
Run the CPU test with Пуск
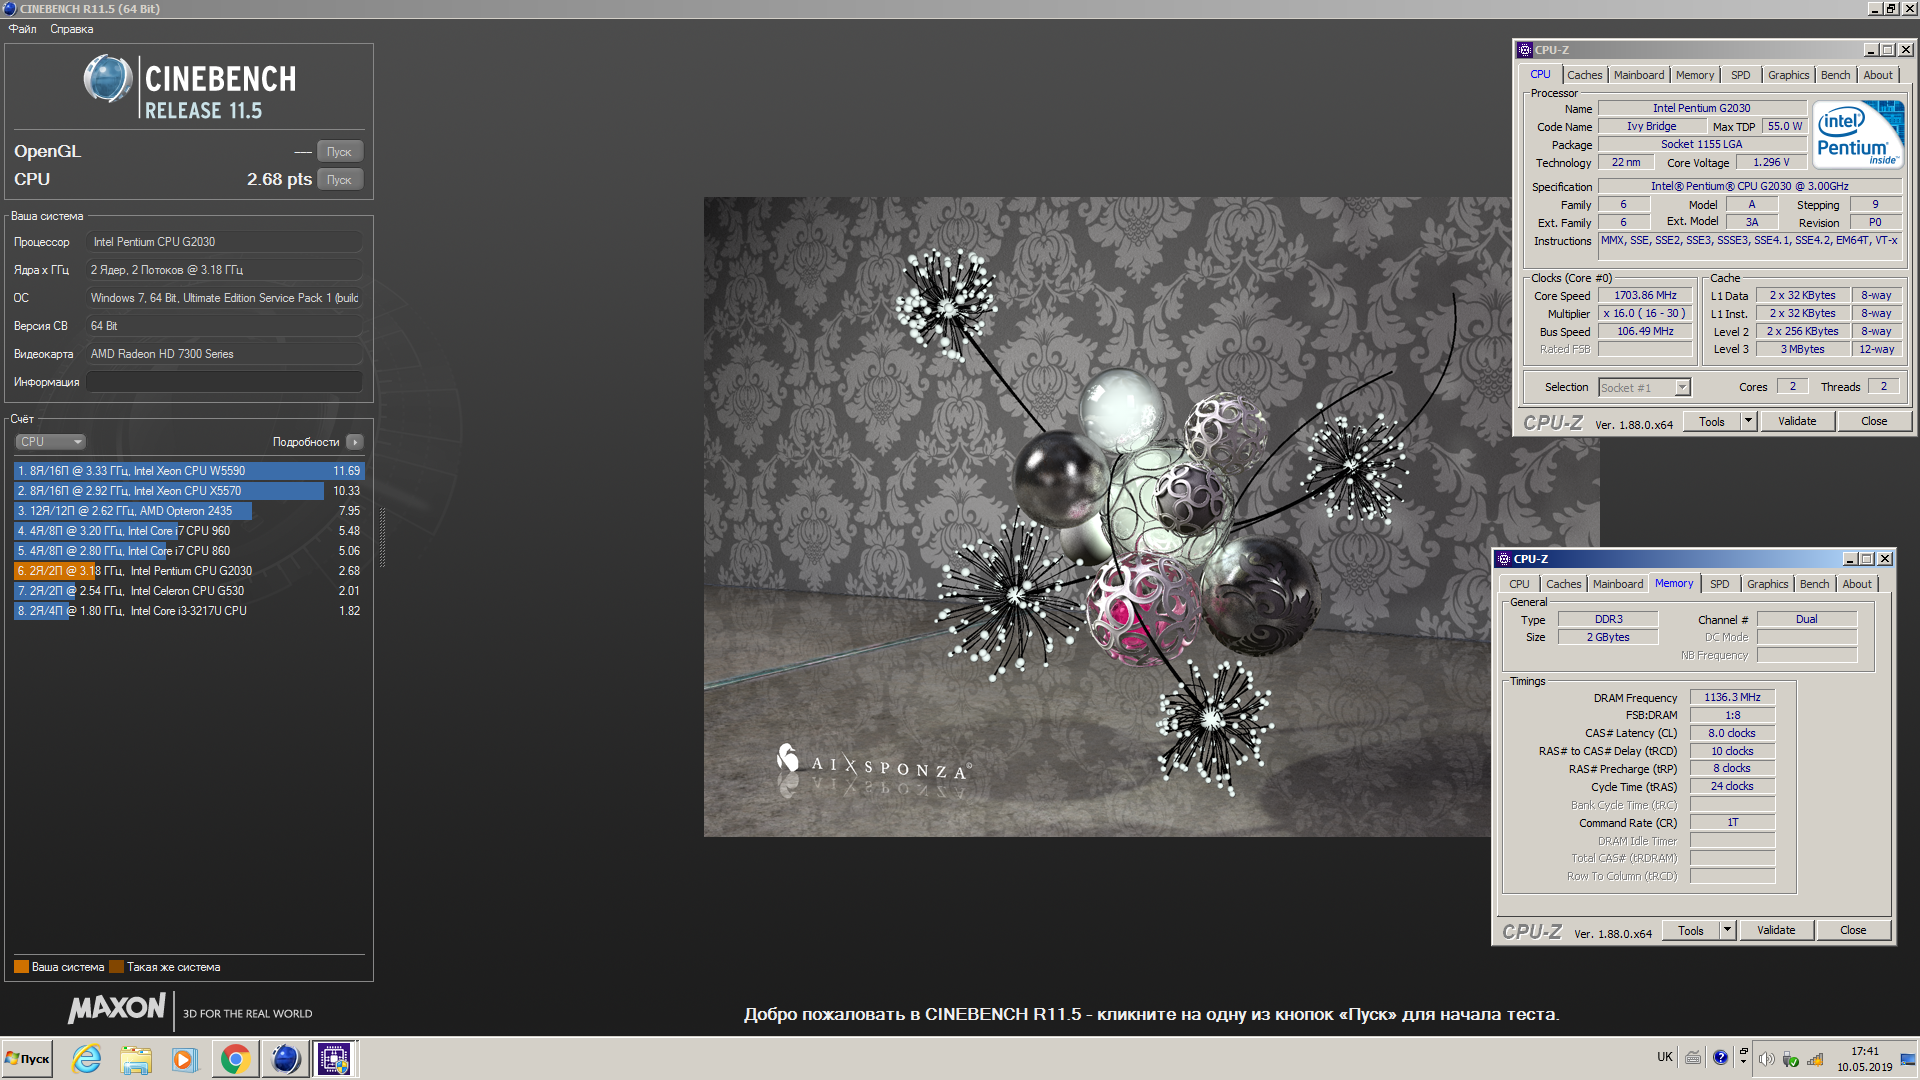pyautogui.click(x=339, y=180)
